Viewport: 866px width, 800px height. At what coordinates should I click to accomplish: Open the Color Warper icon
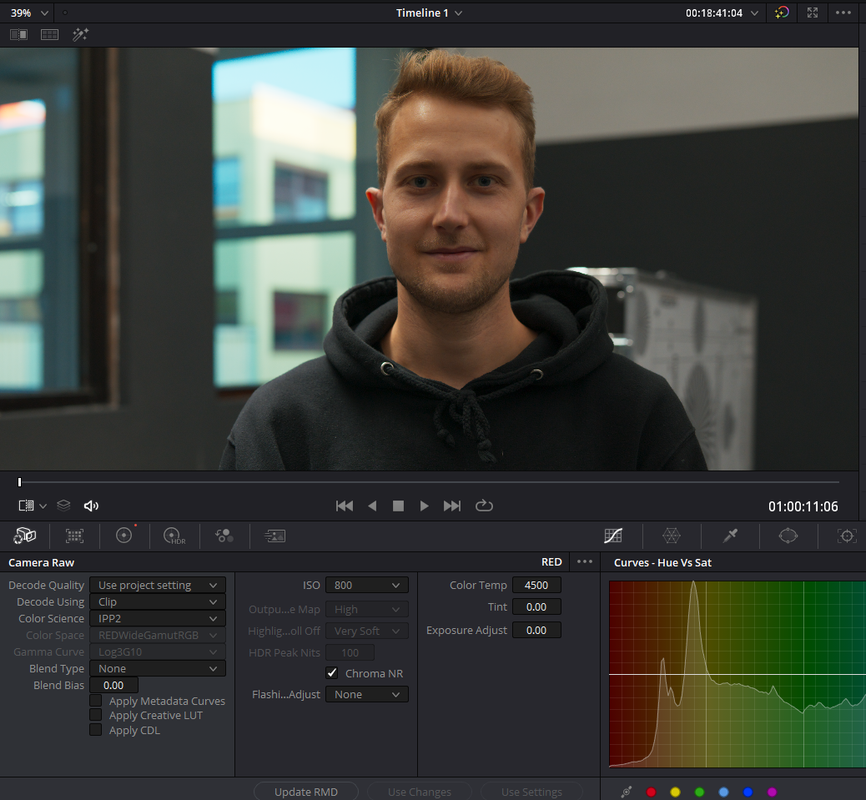[x=672, y=535]
